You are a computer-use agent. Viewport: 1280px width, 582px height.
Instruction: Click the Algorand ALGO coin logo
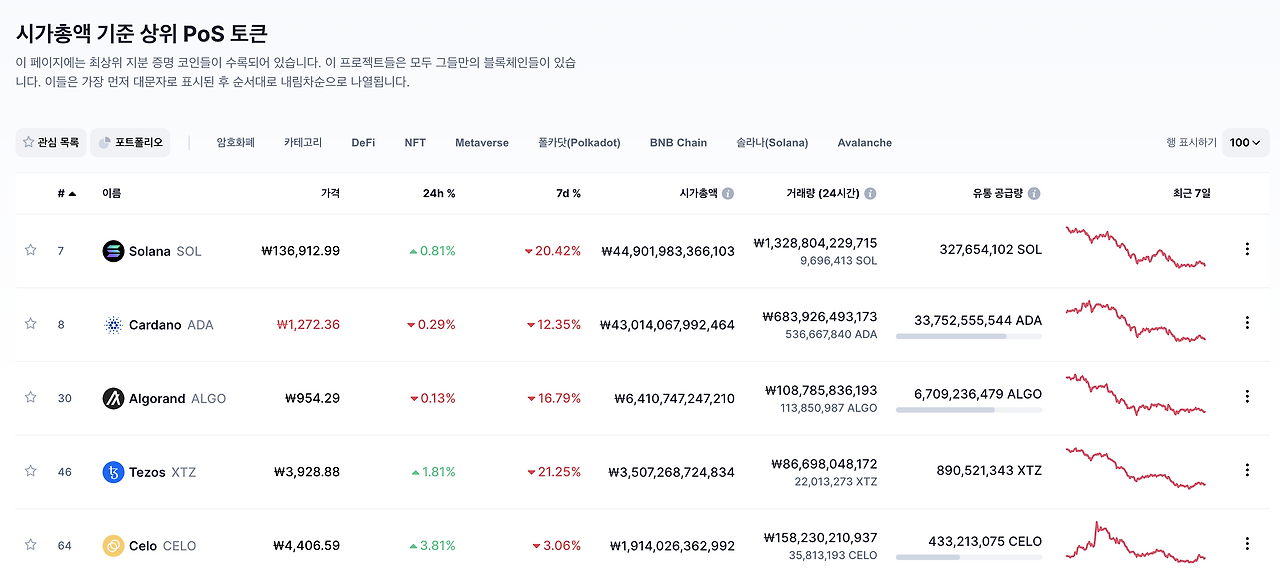(x=115, y=398)
